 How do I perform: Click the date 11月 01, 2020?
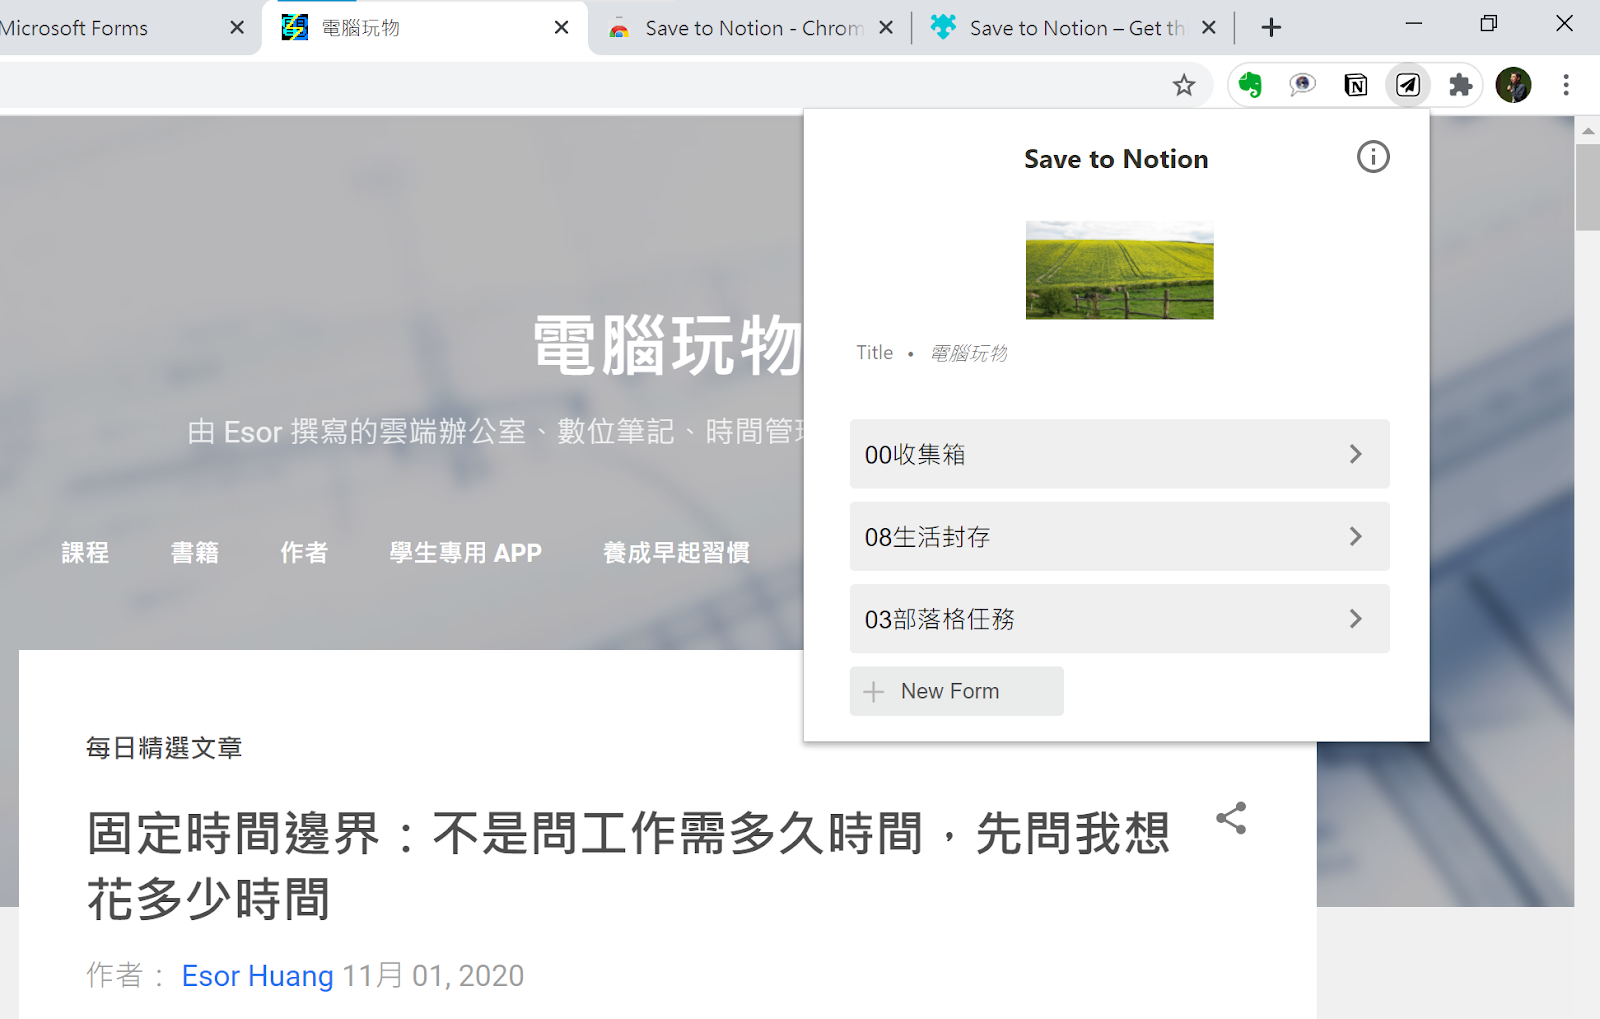click(433, 975)
